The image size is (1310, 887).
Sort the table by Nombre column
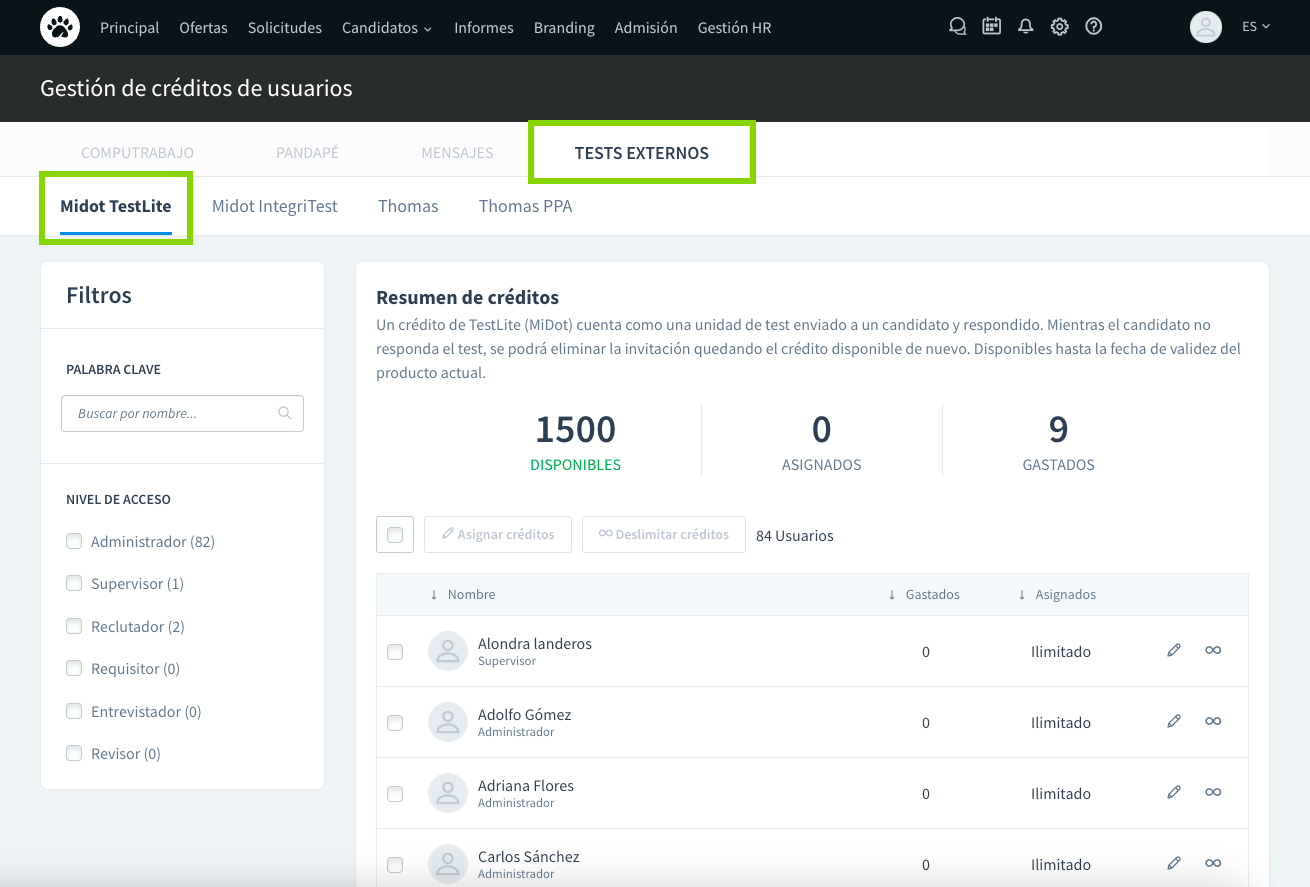(x=470, y=594)
